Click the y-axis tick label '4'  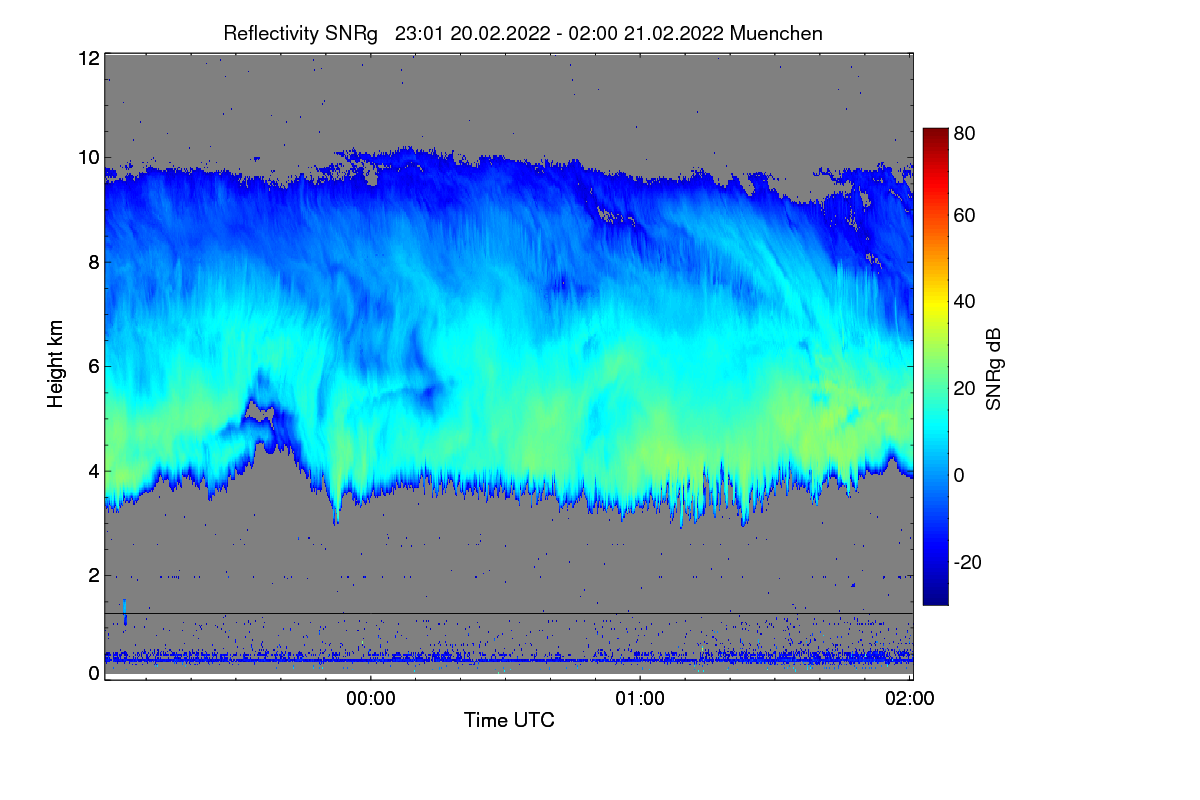click(94, 471)
